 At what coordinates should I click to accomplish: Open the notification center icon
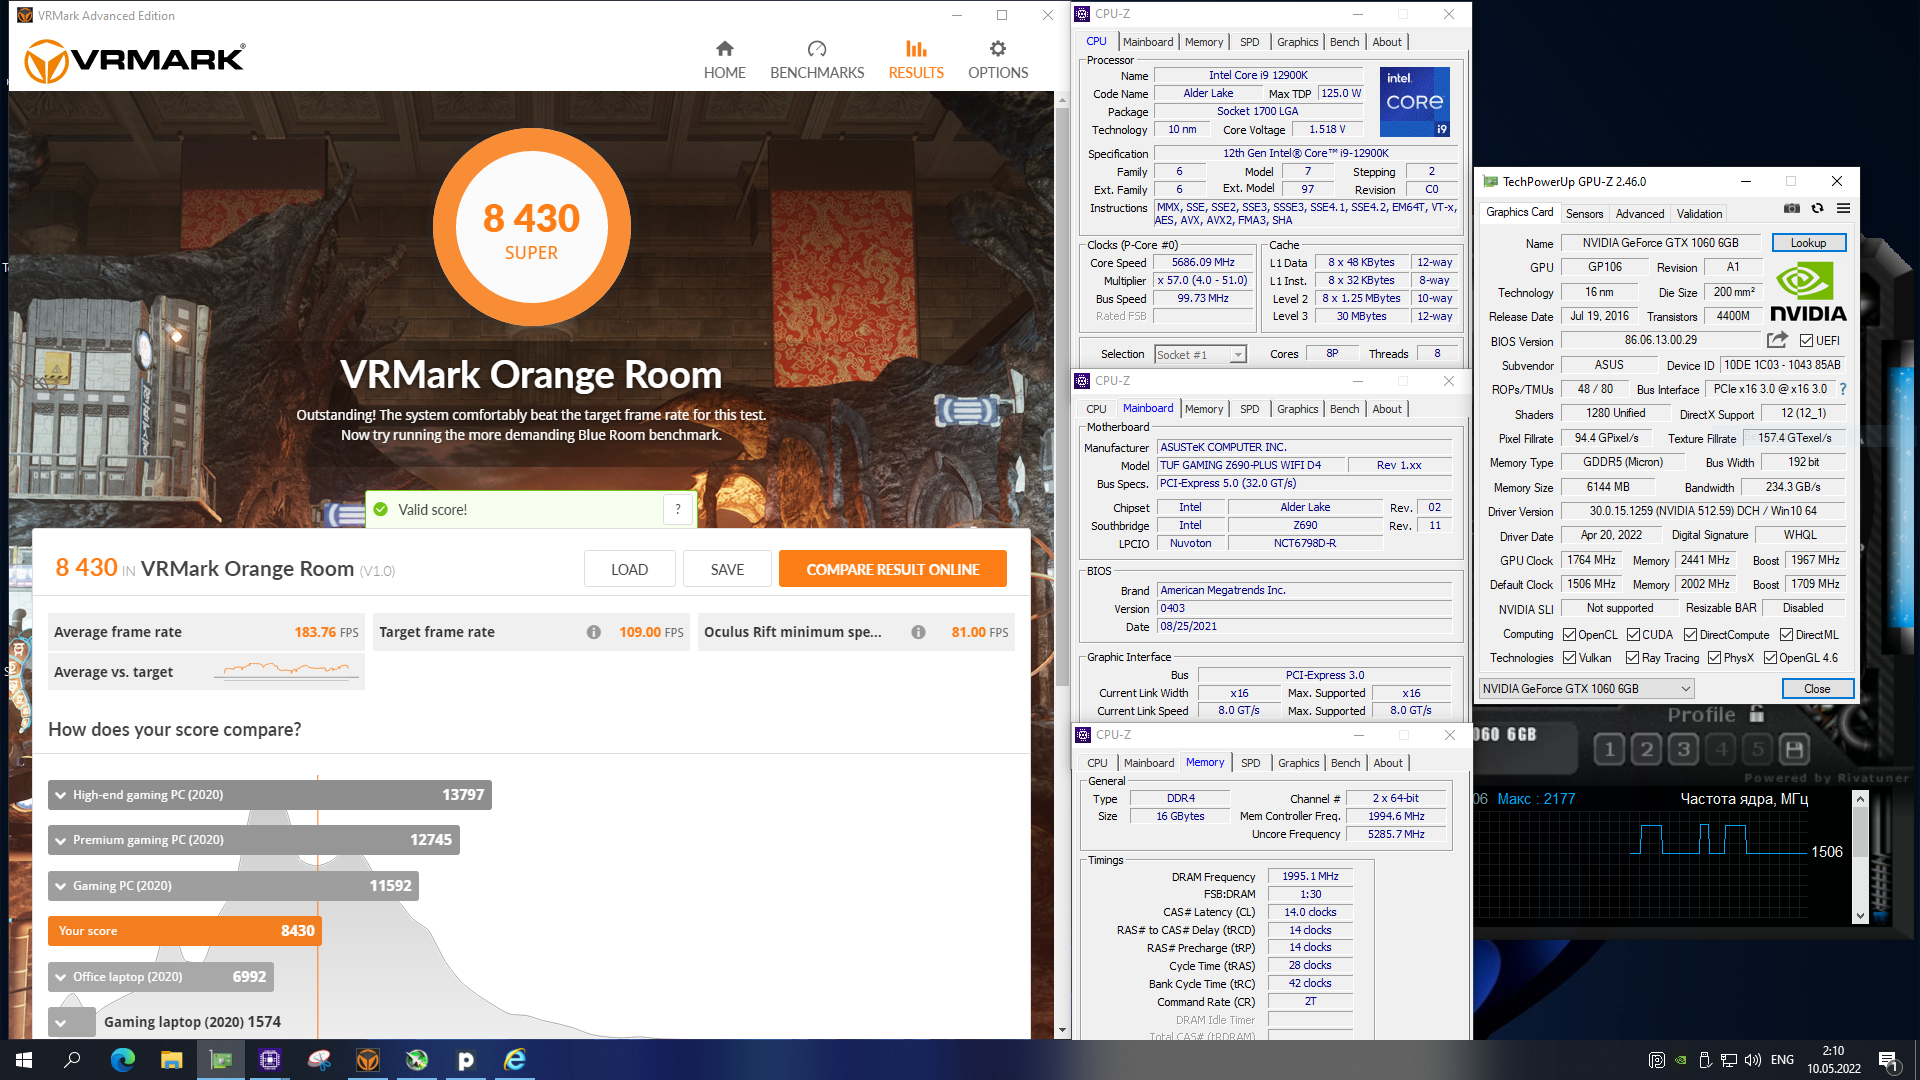click(1888, 1060)
